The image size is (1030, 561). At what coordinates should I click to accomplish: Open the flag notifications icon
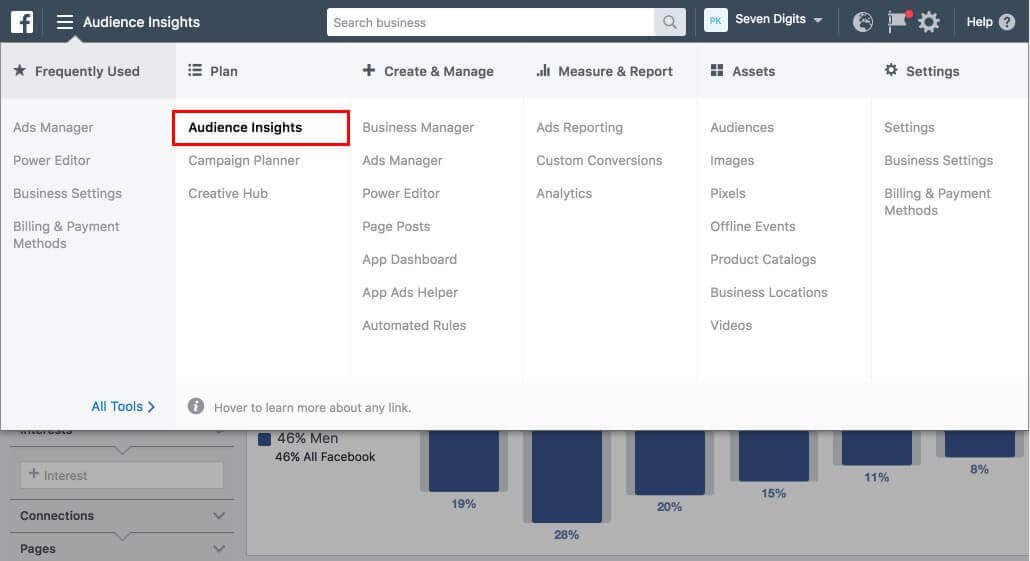(x=898, y=21)
